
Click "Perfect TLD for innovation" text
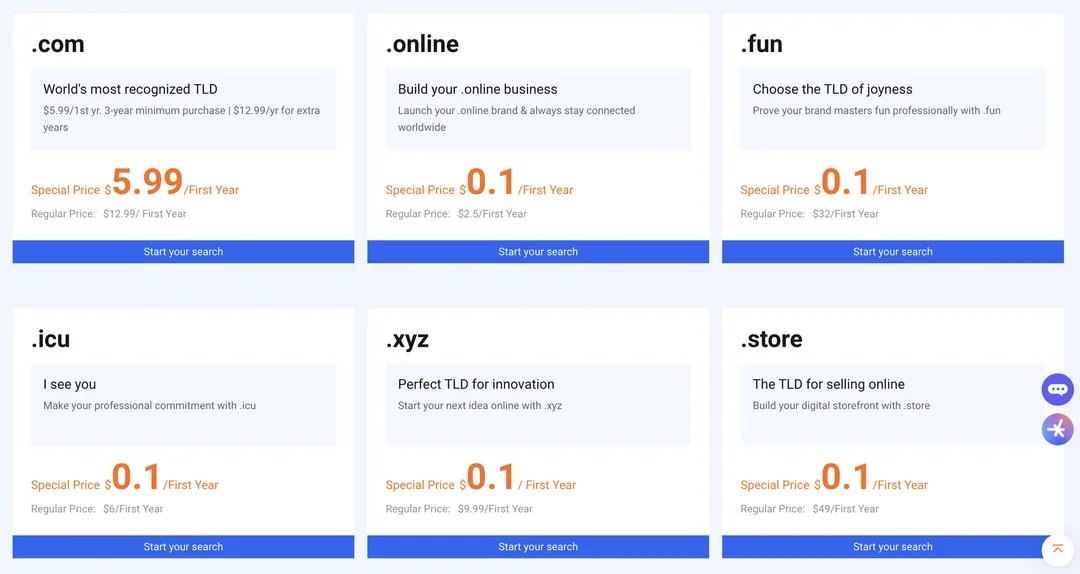(x=476, y=384)
